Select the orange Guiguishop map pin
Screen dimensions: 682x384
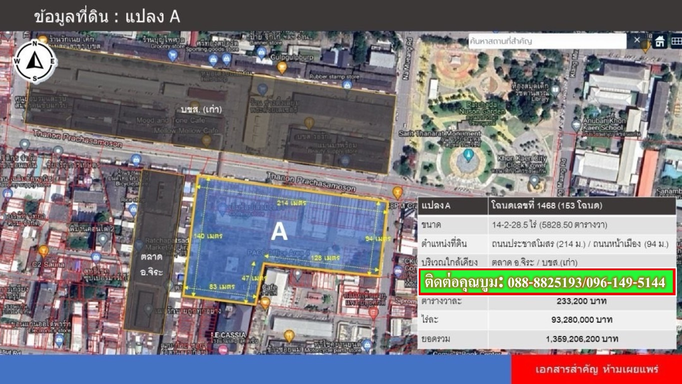coord(282,67)
